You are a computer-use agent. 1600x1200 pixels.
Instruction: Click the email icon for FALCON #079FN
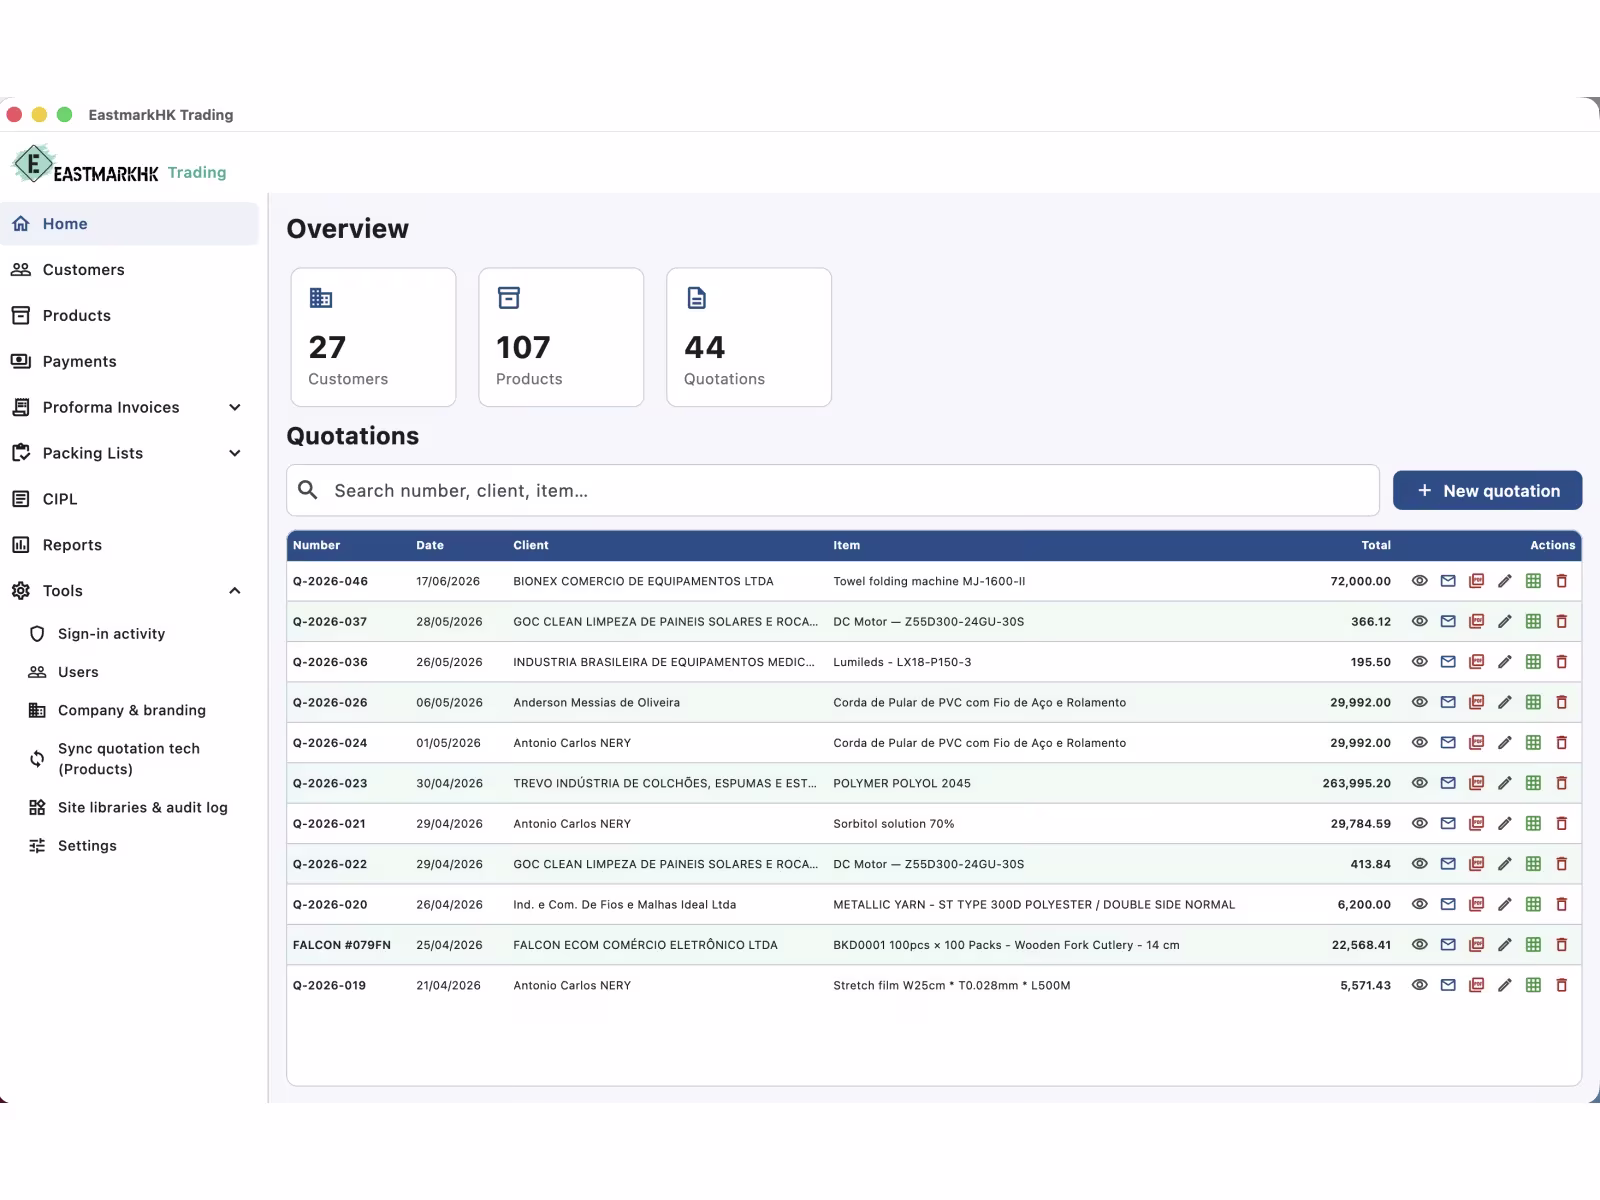tap(1447, 945)
